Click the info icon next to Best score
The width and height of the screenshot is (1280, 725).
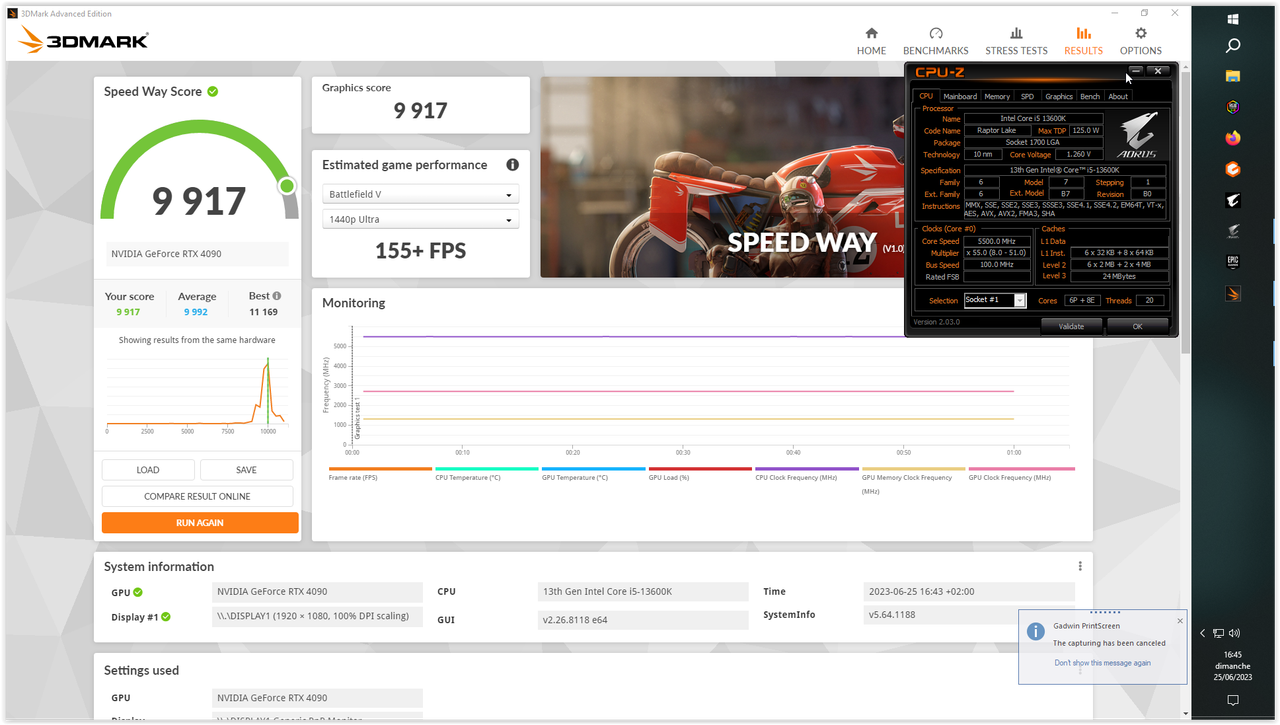click(x=277, y=296)
